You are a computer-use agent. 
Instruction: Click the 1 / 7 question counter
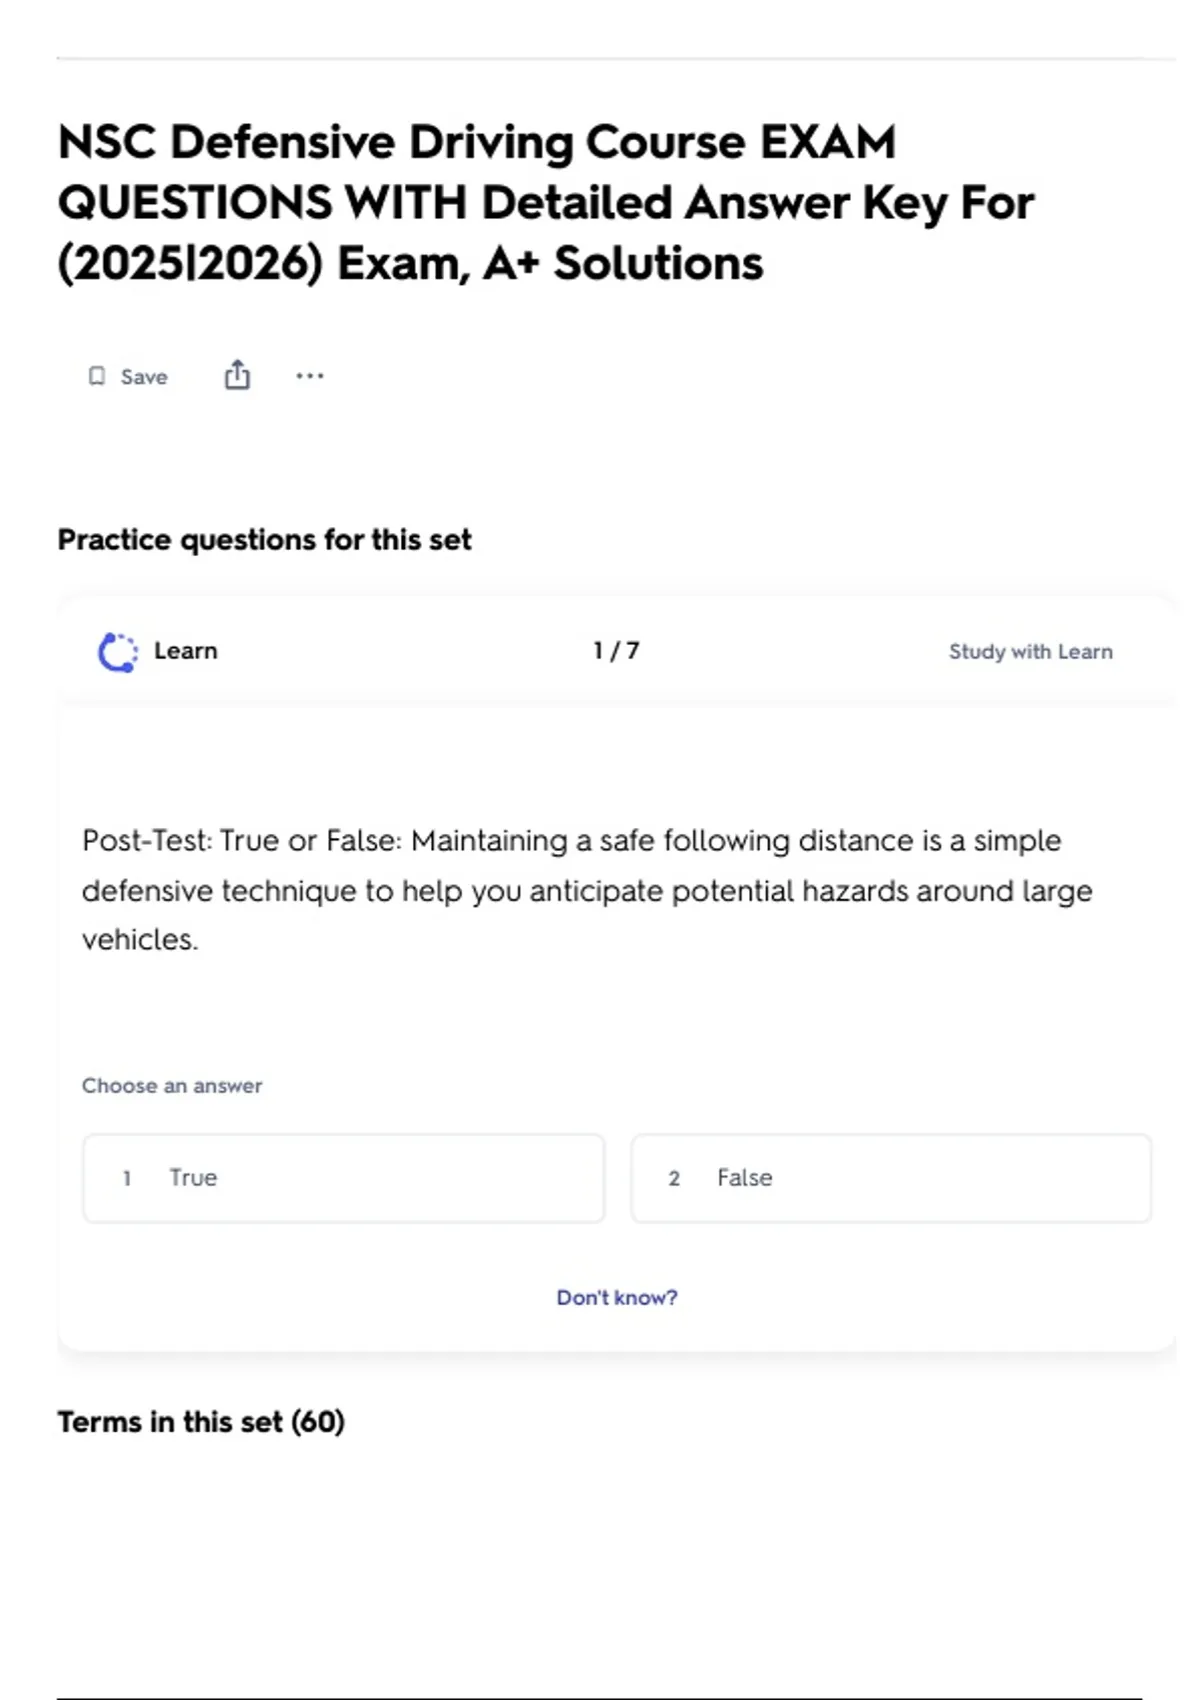[x=616, y=651]
